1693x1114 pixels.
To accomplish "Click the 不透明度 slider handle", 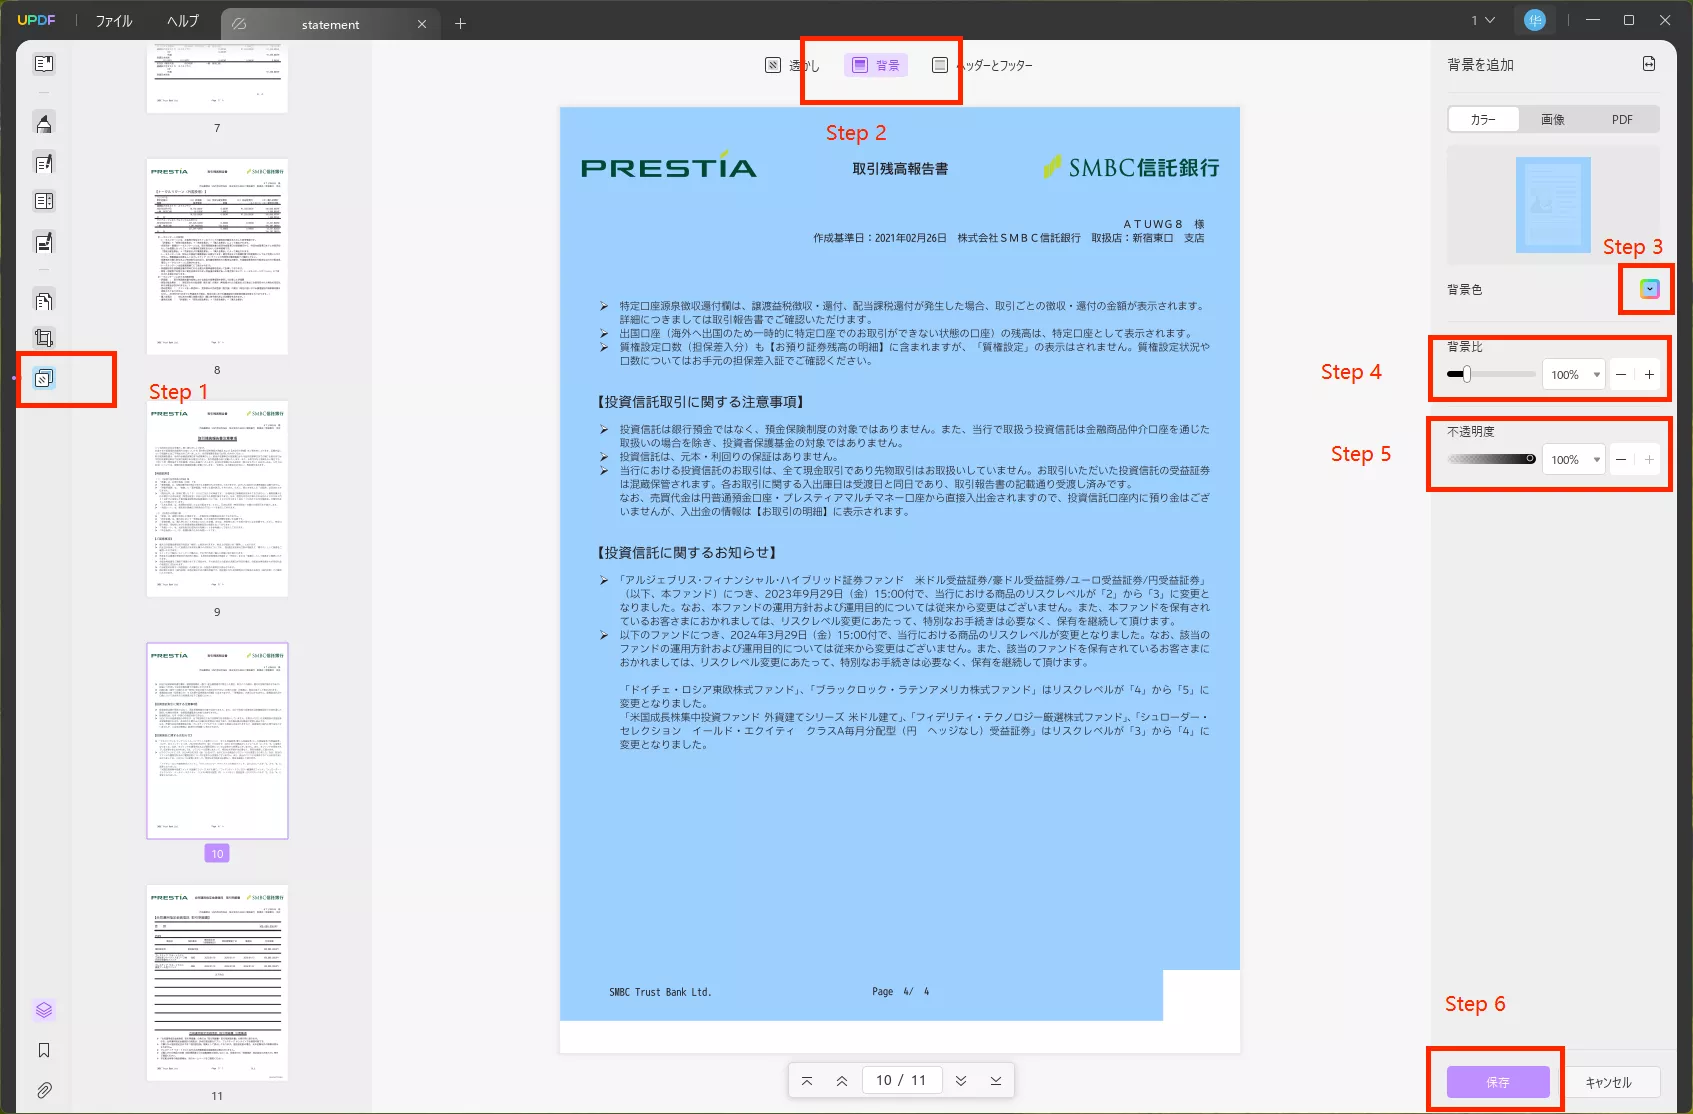I will coord(1530,459).
